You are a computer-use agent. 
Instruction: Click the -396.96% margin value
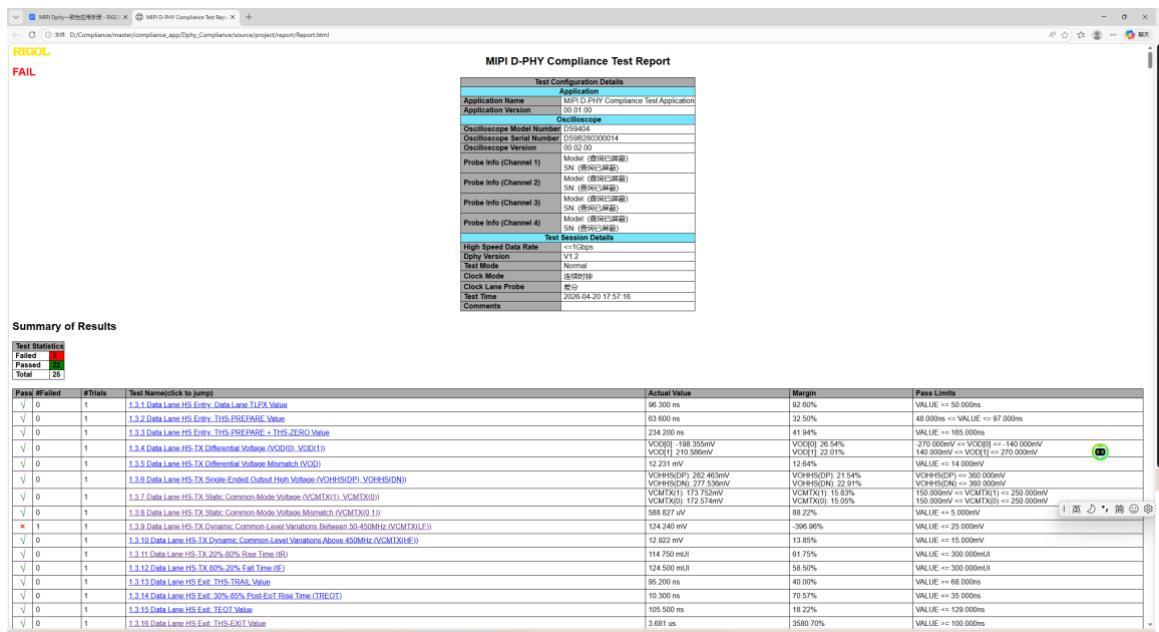tap(807, 527)
